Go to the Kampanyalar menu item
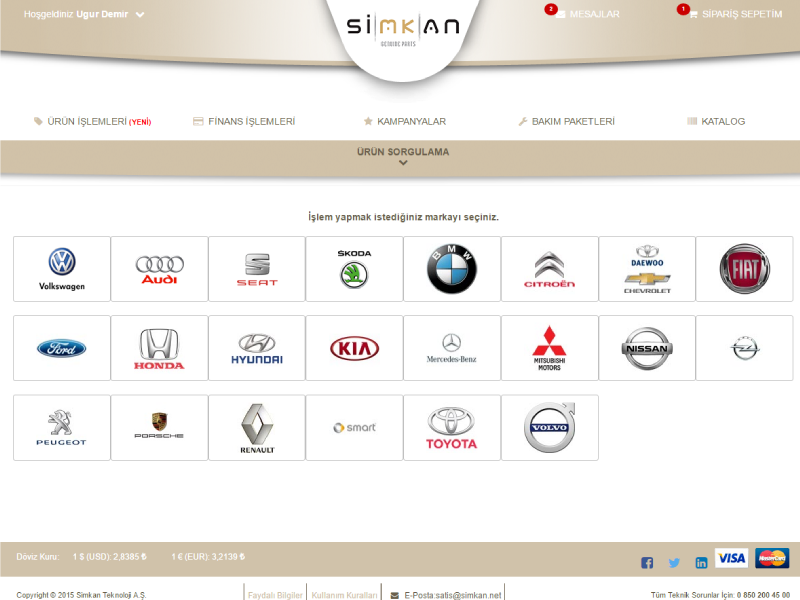The height and width of the screenshot is (600, 800). point(405,121)
